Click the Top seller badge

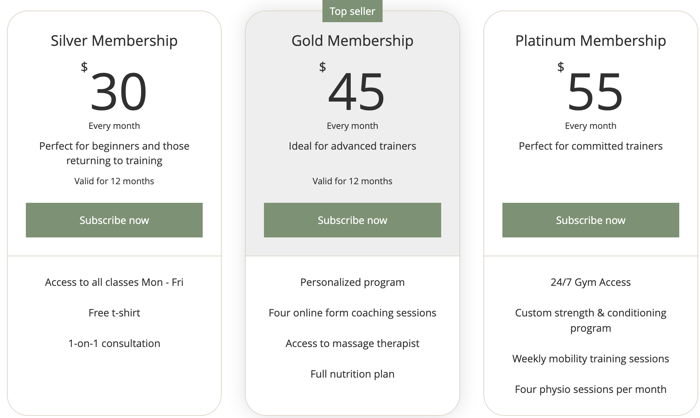pos(352,11)
